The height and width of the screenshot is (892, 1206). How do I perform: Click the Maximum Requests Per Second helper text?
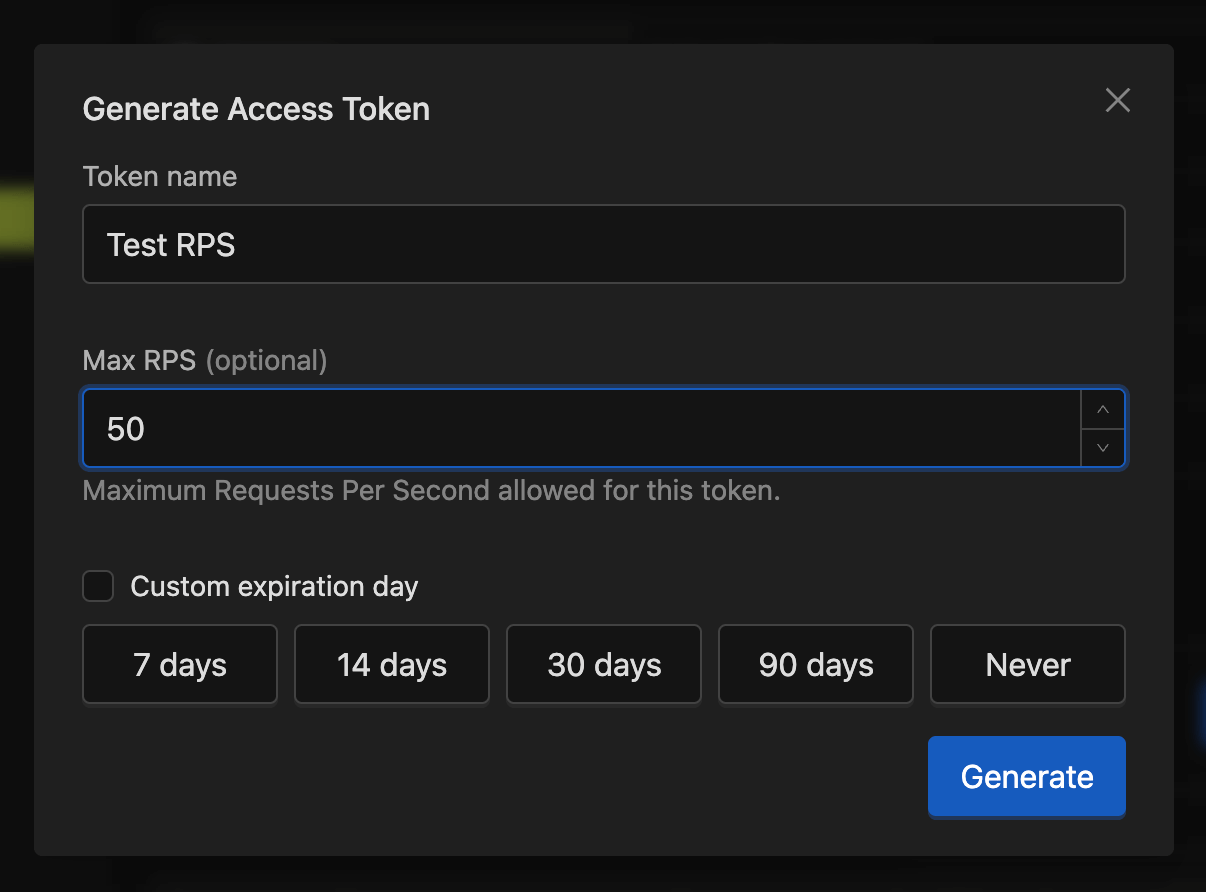pyautogui.click(x=431, y=491)
